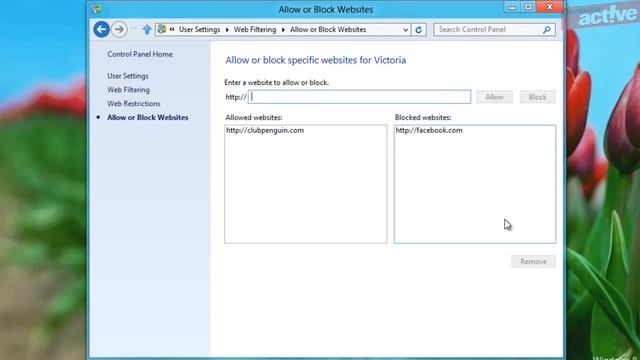
Task: Open Web Filtering breadcrumb
Action: (x=255, y=29)
